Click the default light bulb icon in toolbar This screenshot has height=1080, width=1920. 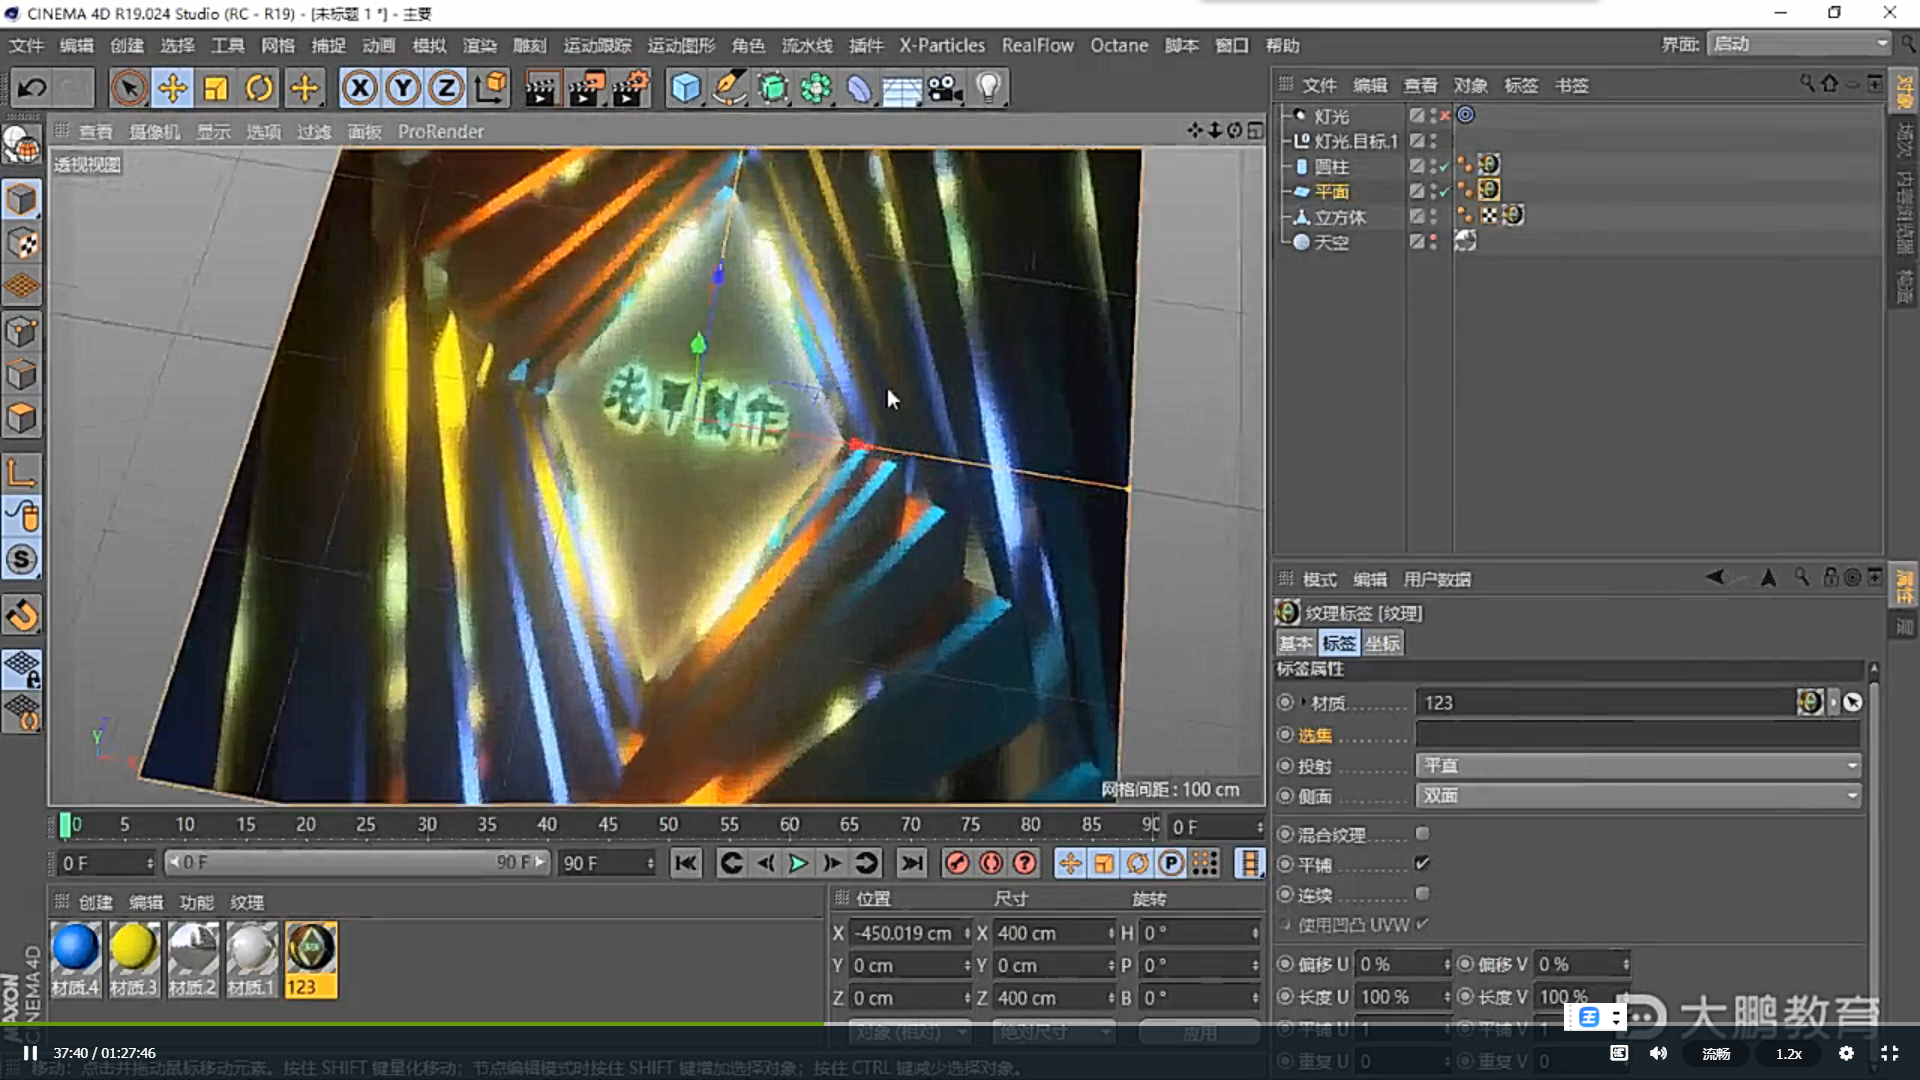pos(988,88)
